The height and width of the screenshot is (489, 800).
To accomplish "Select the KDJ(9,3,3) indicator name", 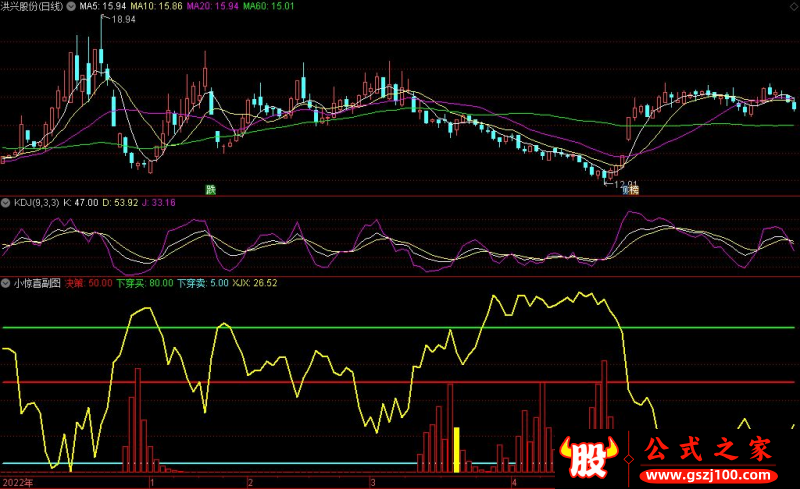I will 37,203.
